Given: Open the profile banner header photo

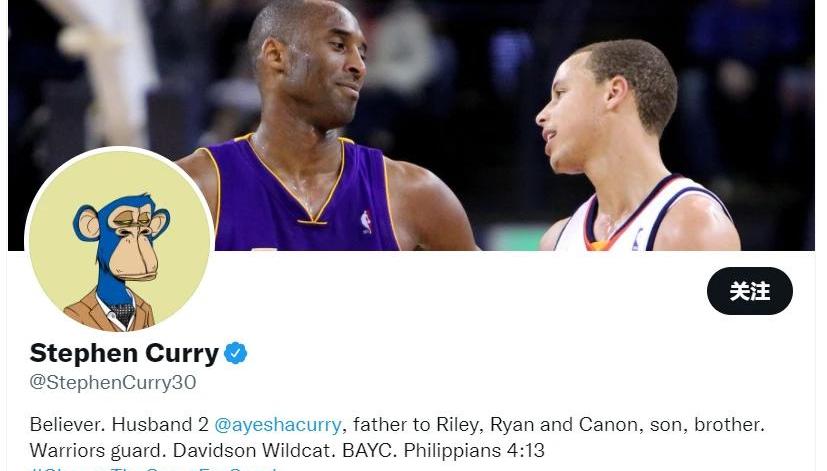Looking at the screenshot, I should (x=411, y=125).
